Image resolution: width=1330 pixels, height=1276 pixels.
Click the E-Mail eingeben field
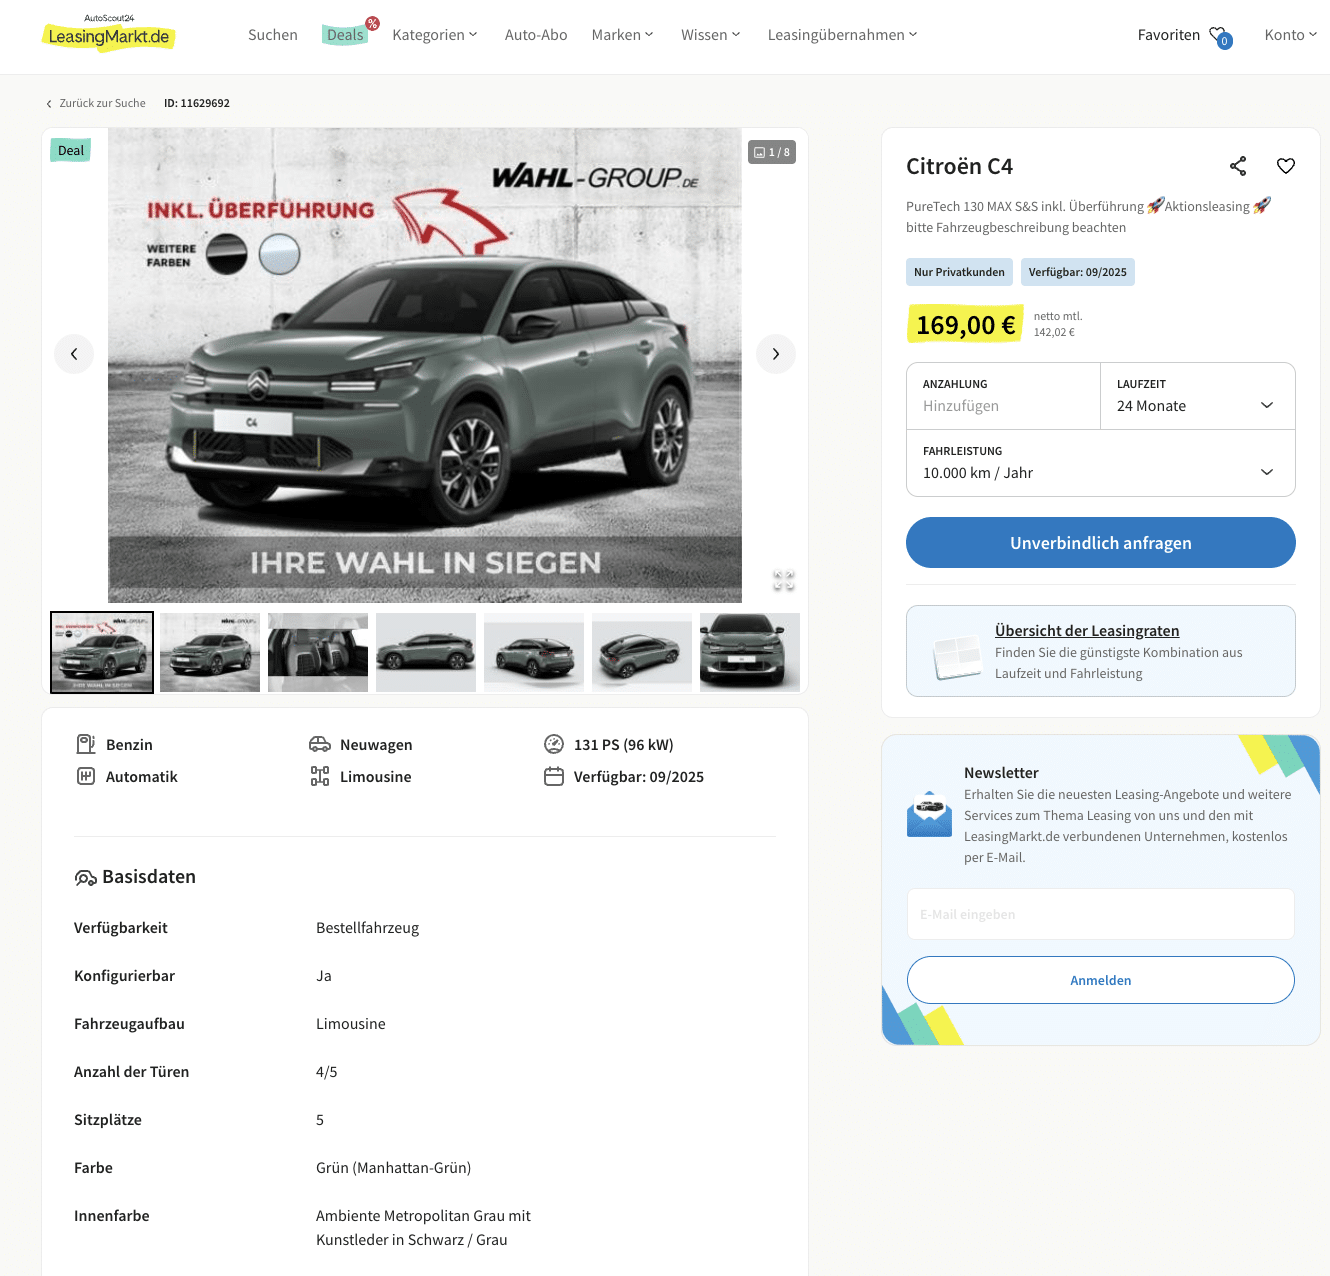pos(1101,914)
